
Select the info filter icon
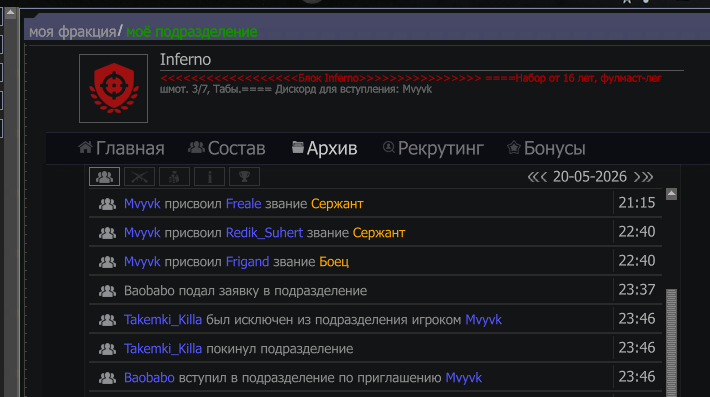[209, 177]
